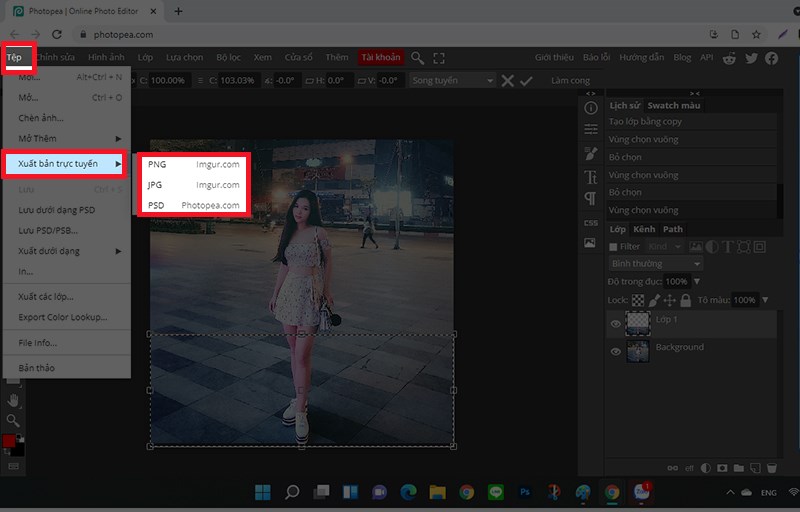Add a mask with the mask icon
The height and width of the screenshot is (512, 800).
coord(722,468)
